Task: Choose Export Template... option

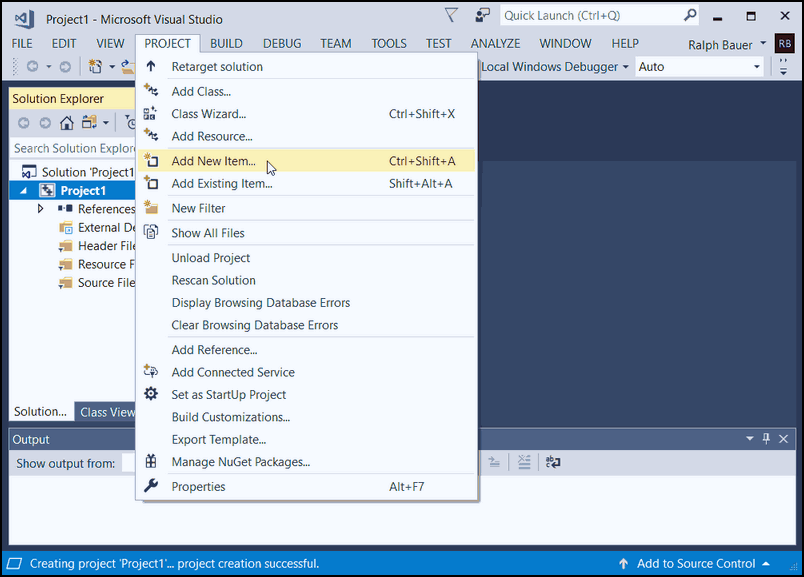Action: pos(307,440)
